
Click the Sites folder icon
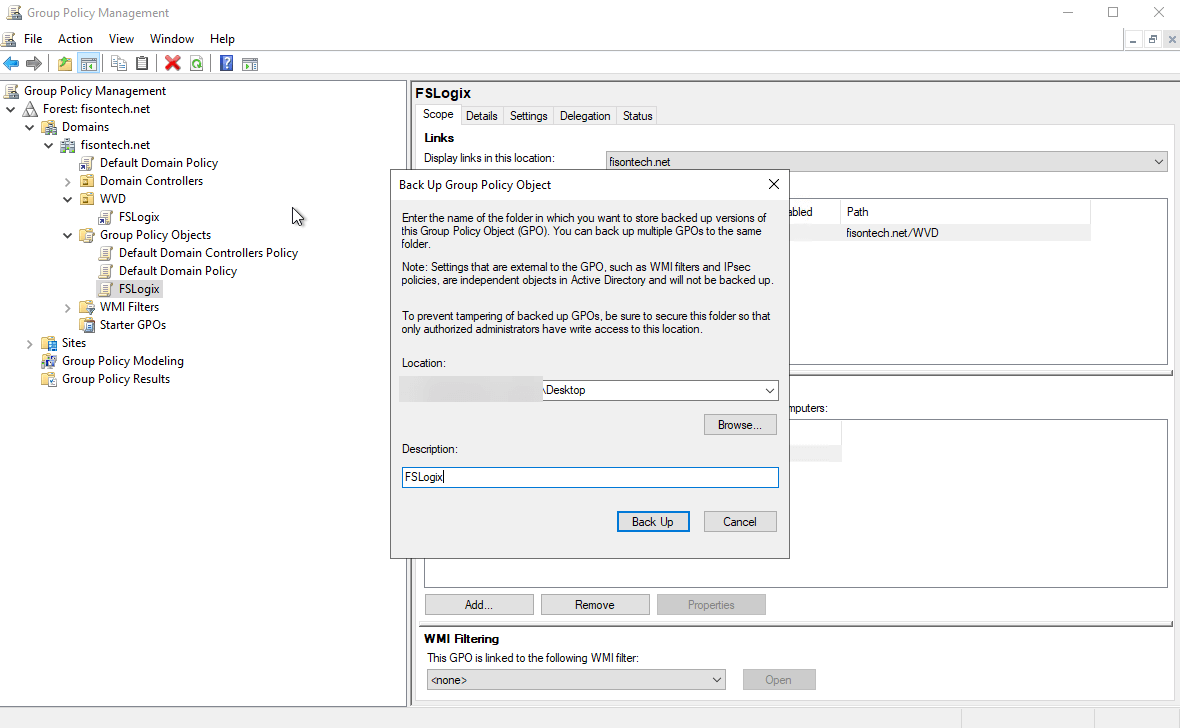[x=49, y=343]
